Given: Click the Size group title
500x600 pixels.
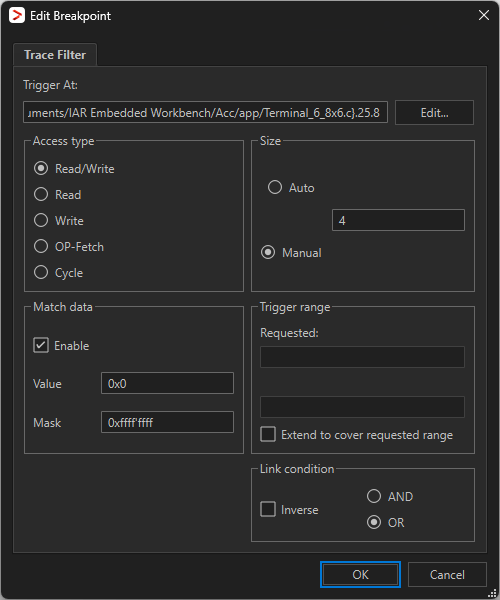Looking at the screenshot, I should (270, 141).
